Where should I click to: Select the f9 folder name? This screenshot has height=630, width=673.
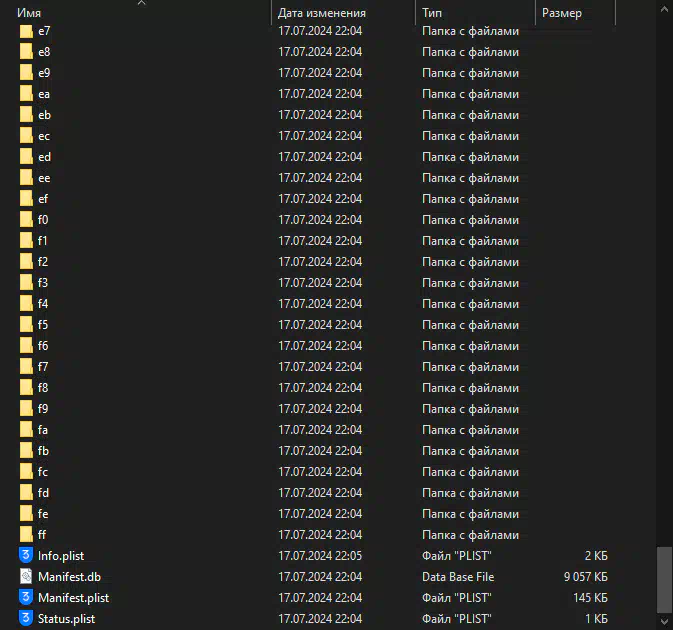[43, 409]
